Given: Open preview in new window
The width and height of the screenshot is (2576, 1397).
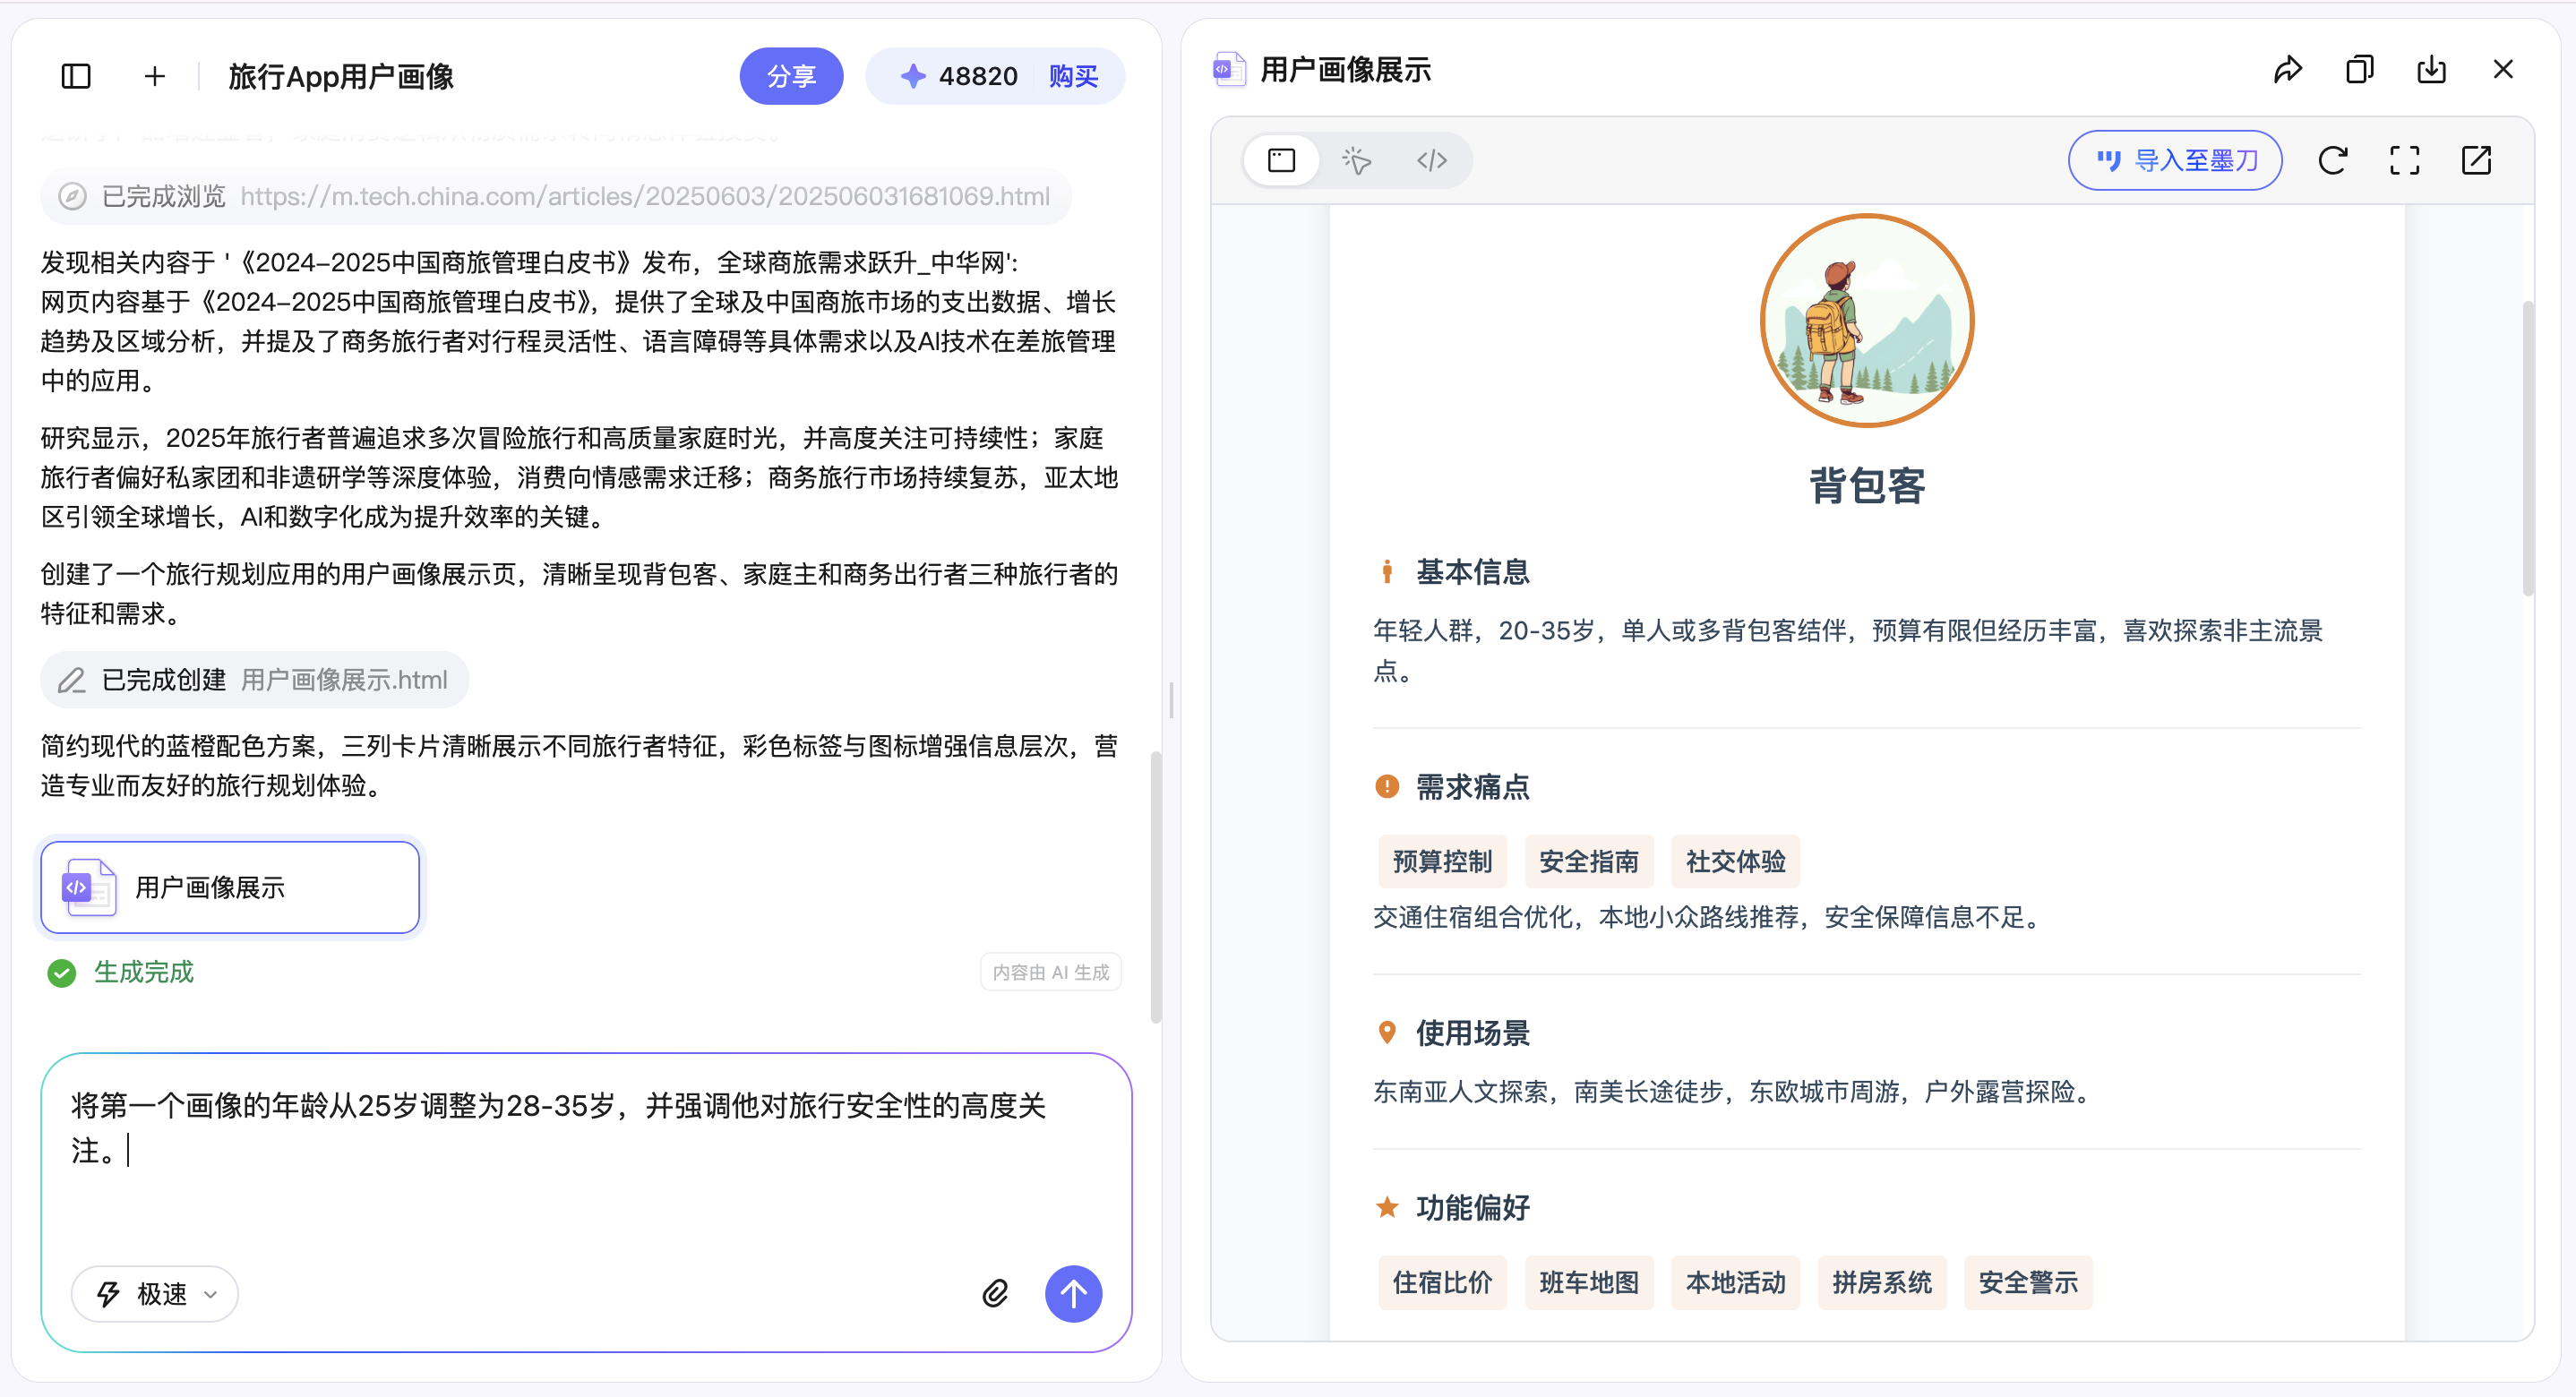Looking at the screenshot, I should [2476, 160].
